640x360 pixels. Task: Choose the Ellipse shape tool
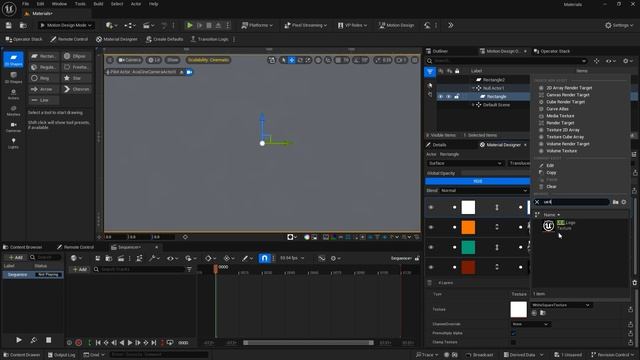(x=76, y=56)
